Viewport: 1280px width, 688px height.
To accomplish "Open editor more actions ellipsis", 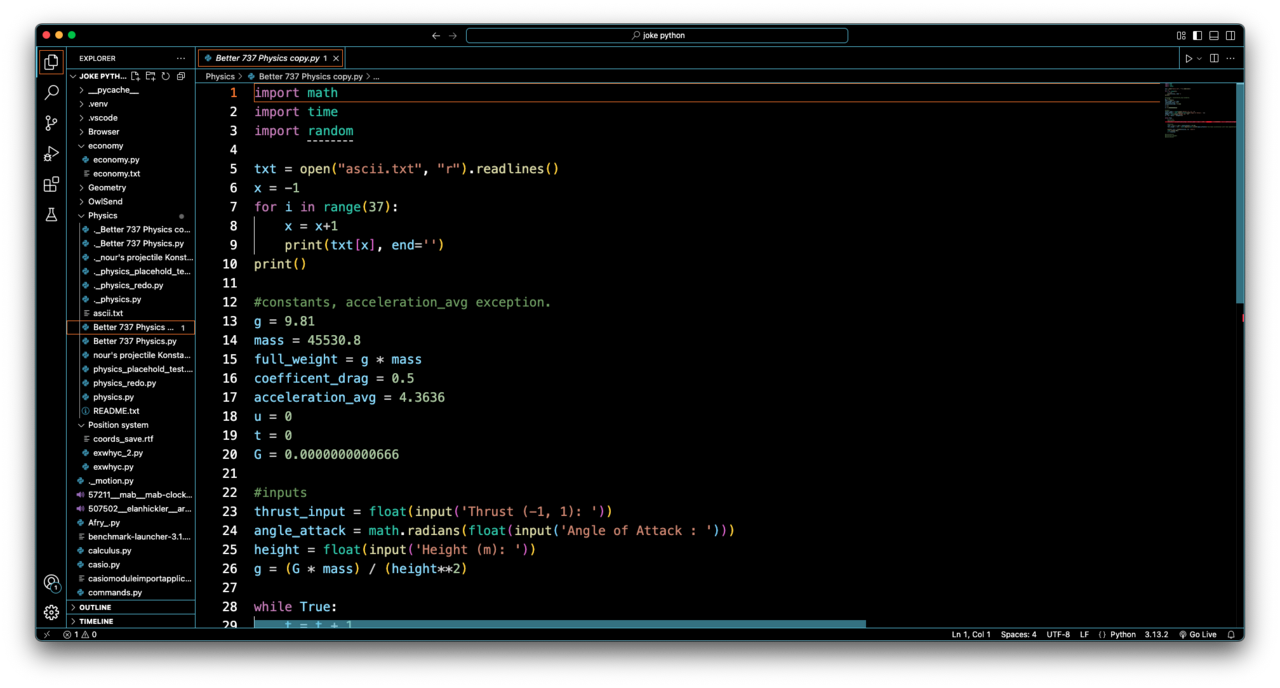I will point(1230,58).
